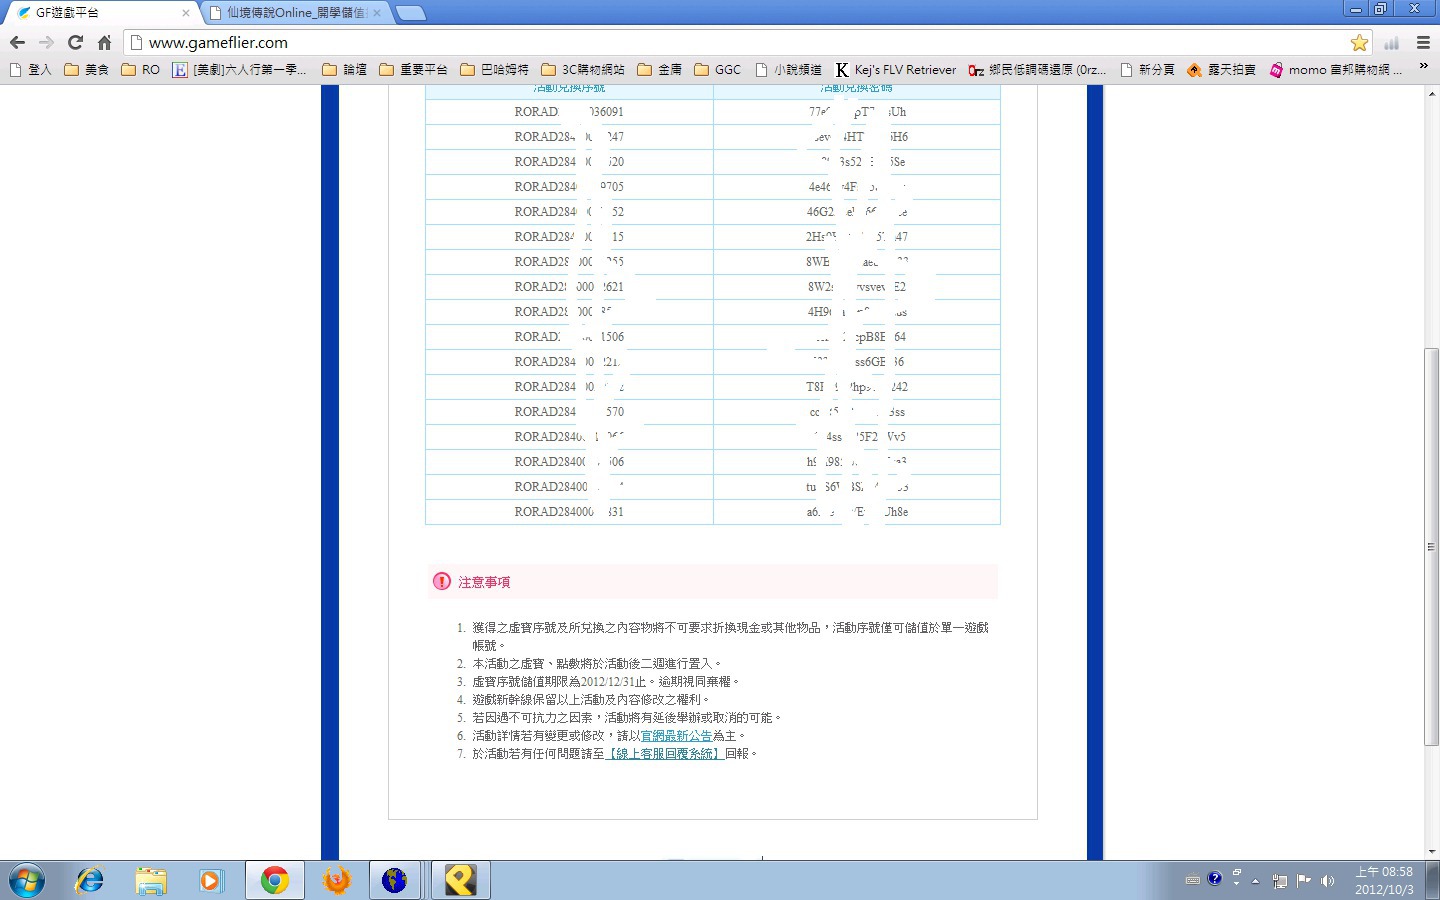Screen dimensions: 1440x900
Task: Open the 美食 bookmark folder
Action: point(86,70)
